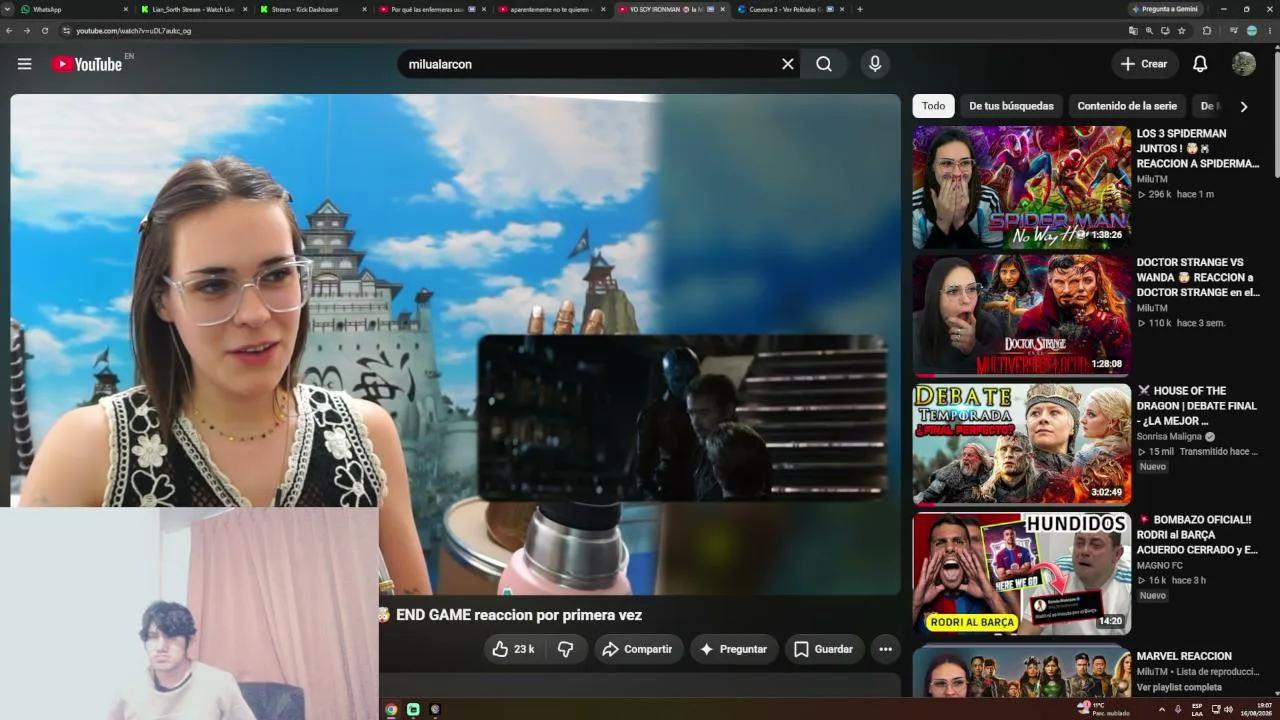The width and height of the screenshot is (1280, 720).
Task: Start voice search with microphone
Action: 875,64
